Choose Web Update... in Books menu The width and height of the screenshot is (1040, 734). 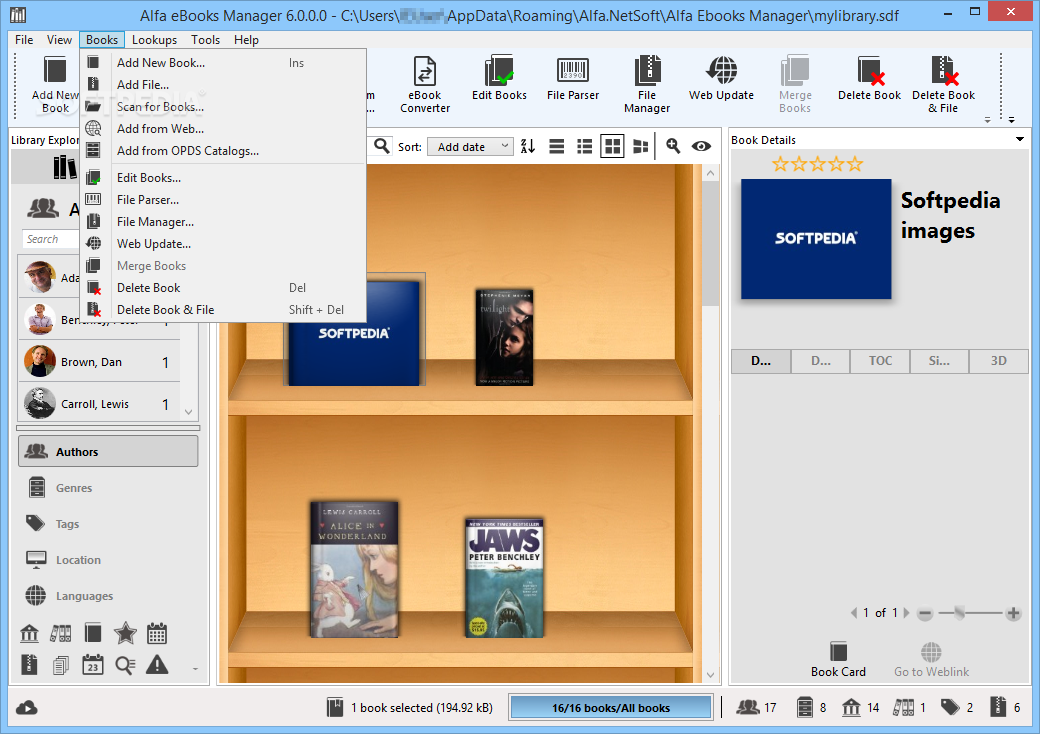click(x=223, y=243)
